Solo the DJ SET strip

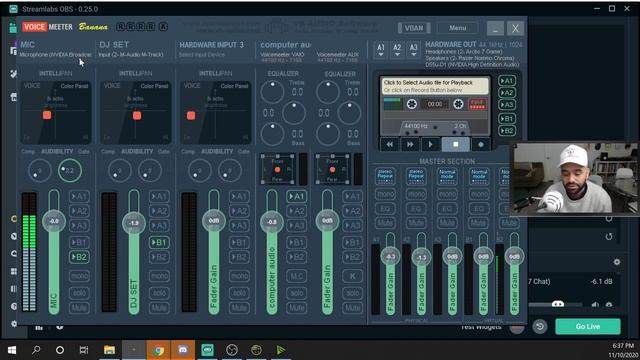point(159,293)
